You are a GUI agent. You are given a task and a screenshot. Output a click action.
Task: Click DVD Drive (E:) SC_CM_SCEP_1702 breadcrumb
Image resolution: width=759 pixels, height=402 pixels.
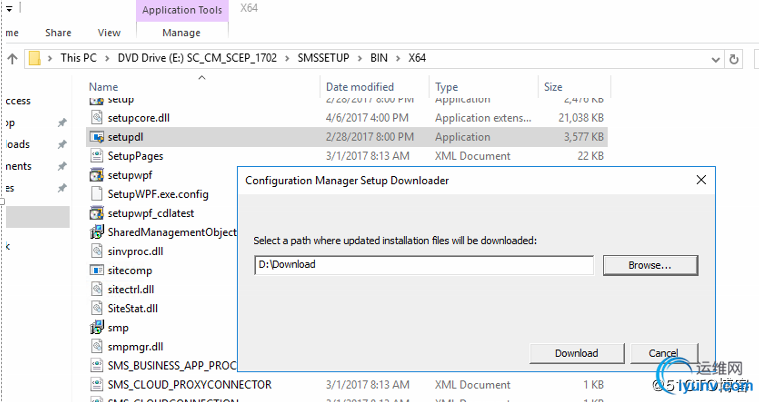click(x=197, y=58)
